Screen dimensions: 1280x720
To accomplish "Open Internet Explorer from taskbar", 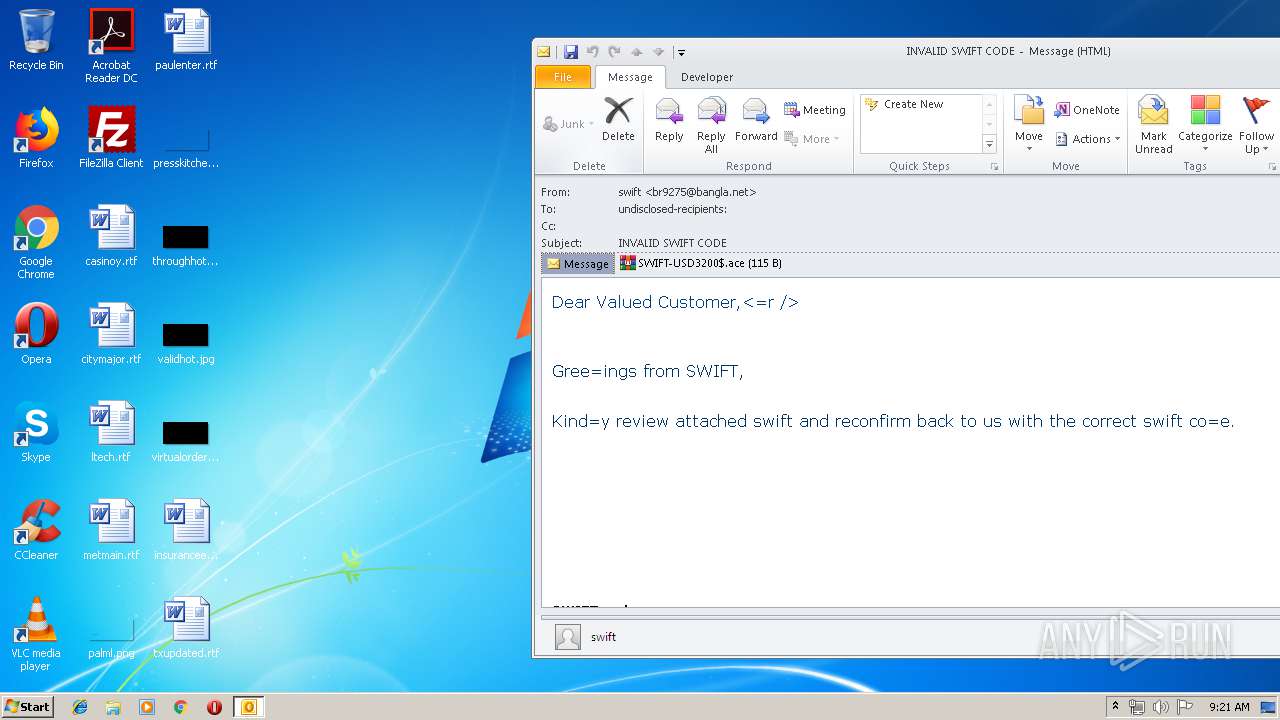I will point(80,707).
